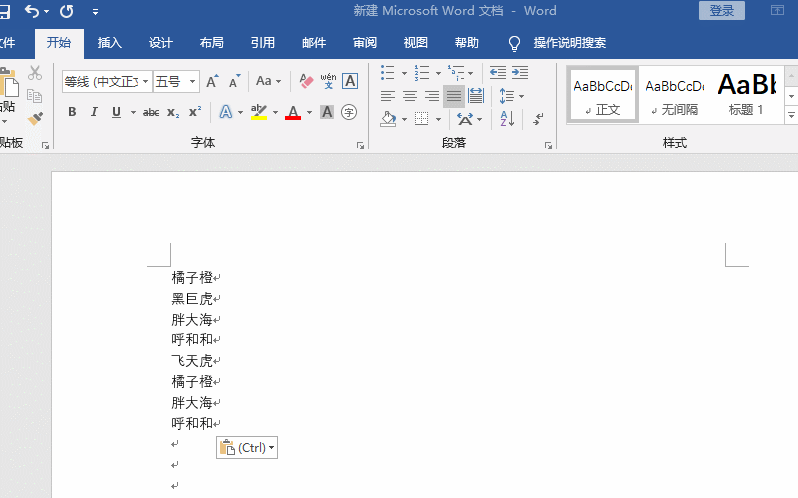The width and height of the screenshot is (798, 498).
Task: Increase font size with grow button
Action: 212,81
